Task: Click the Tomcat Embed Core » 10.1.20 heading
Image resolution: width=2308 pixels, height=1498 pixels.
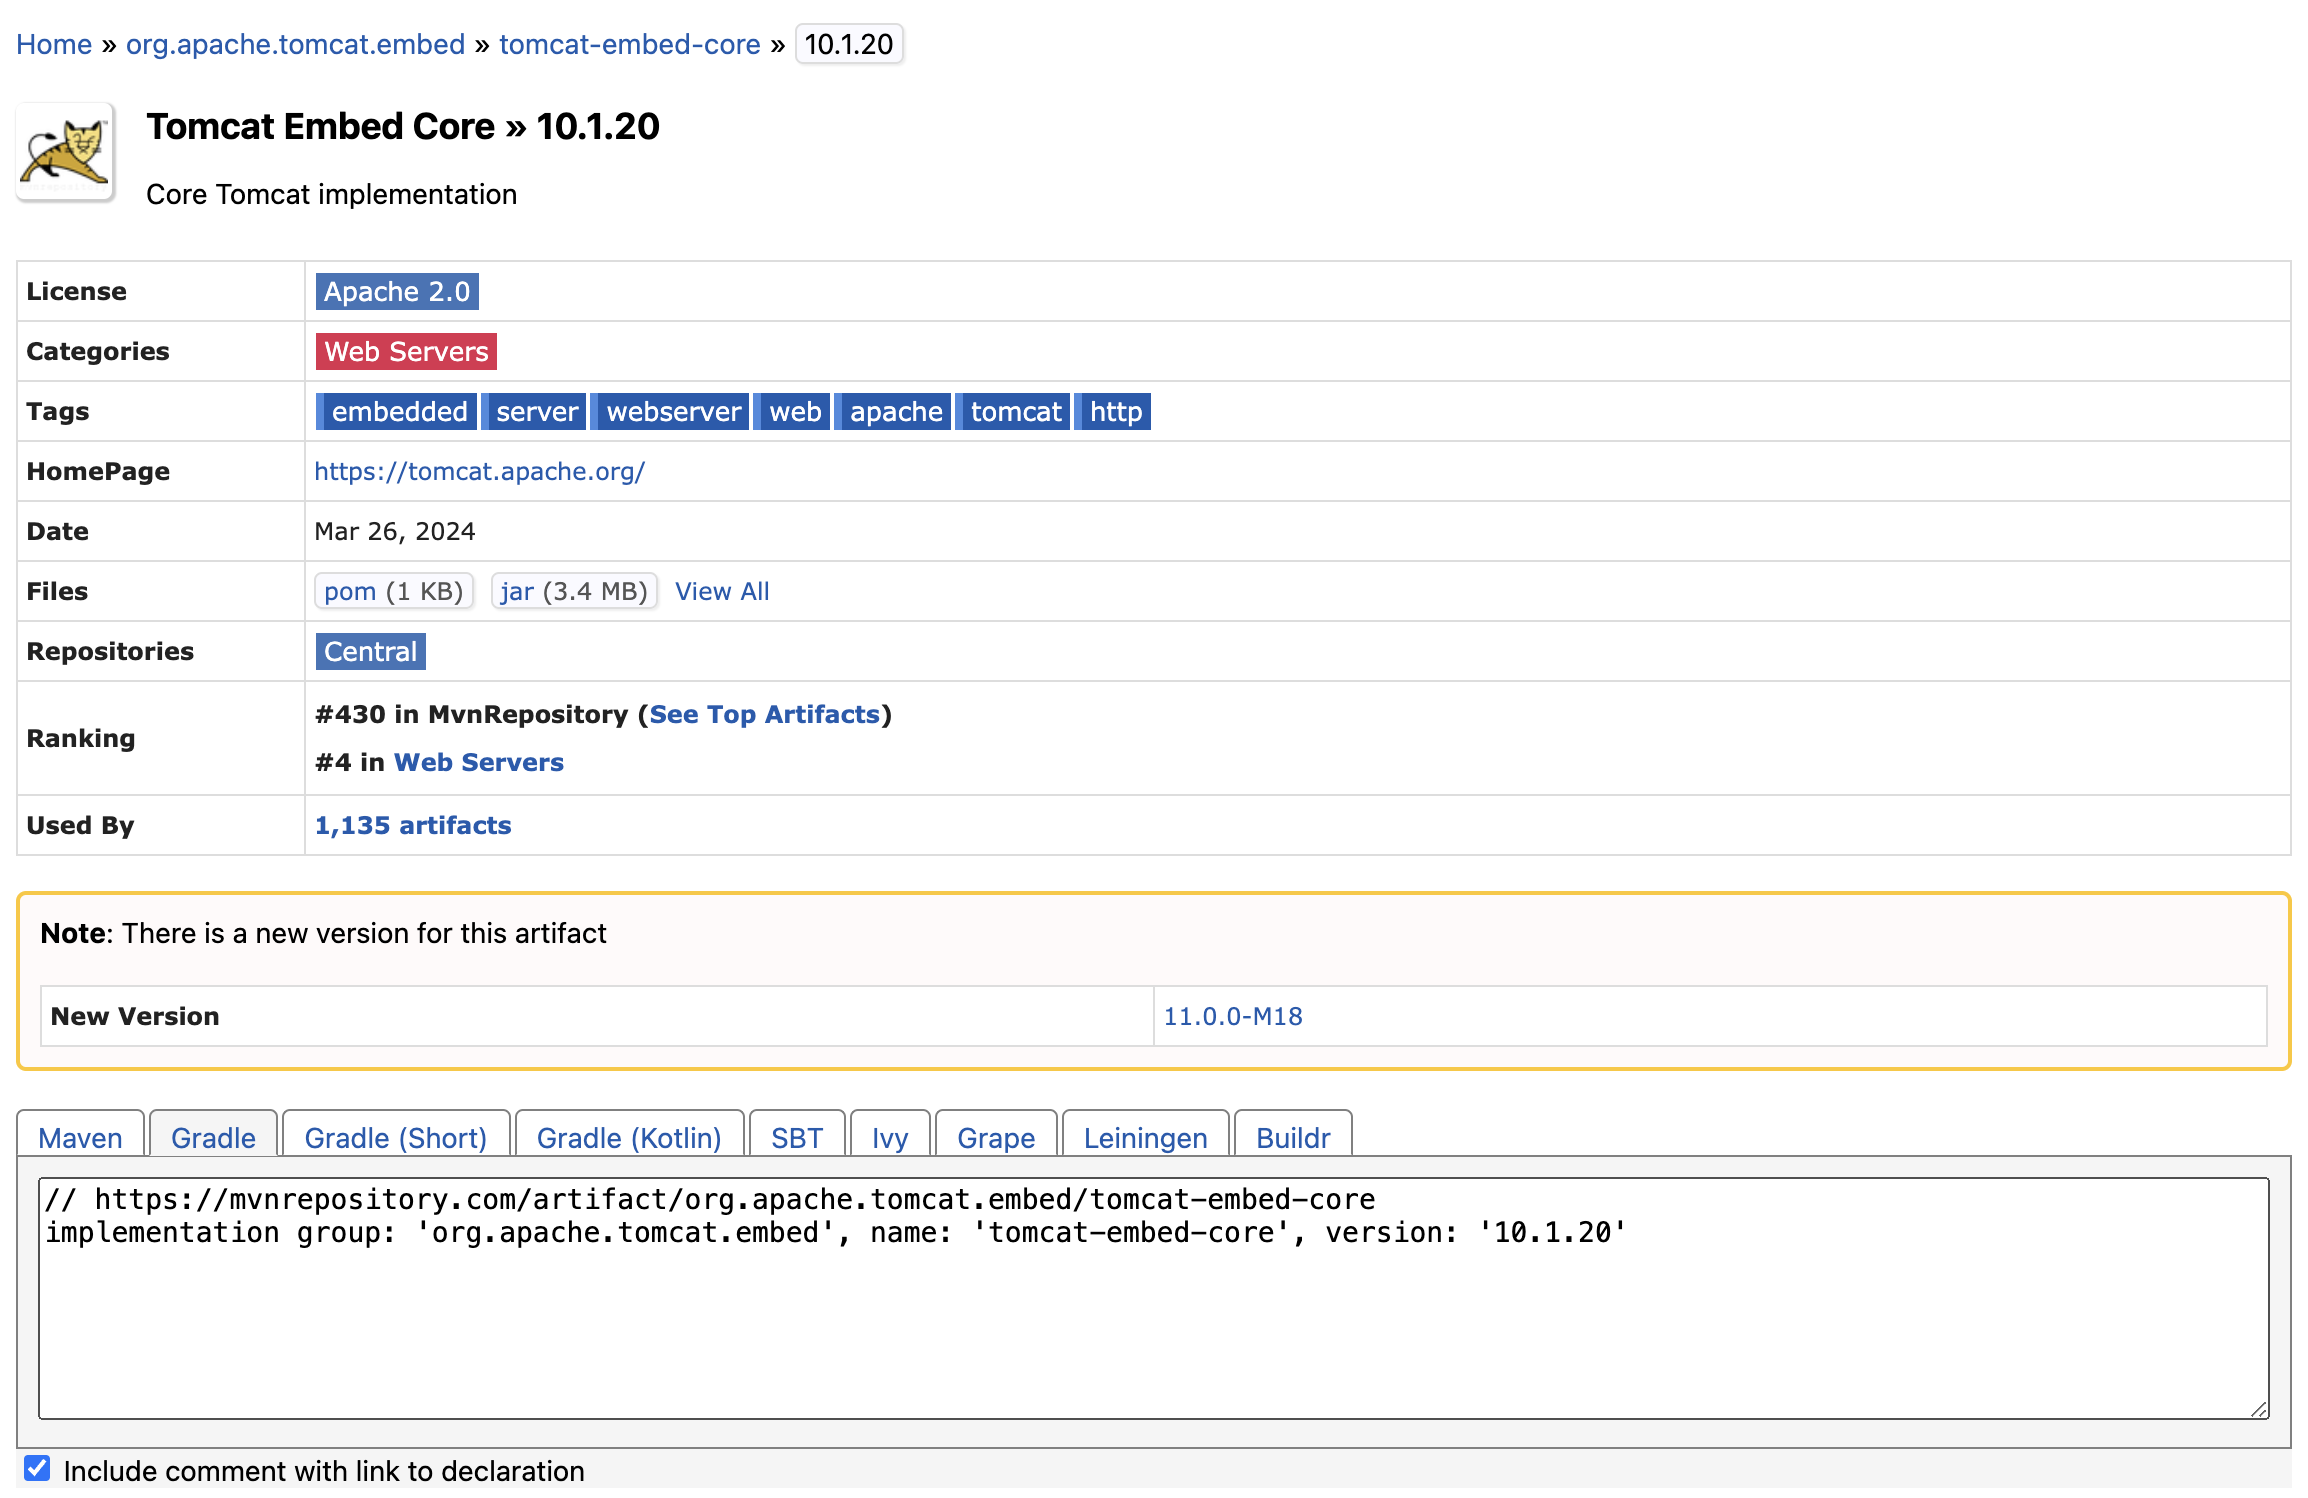Action: [x=403, y=126]
